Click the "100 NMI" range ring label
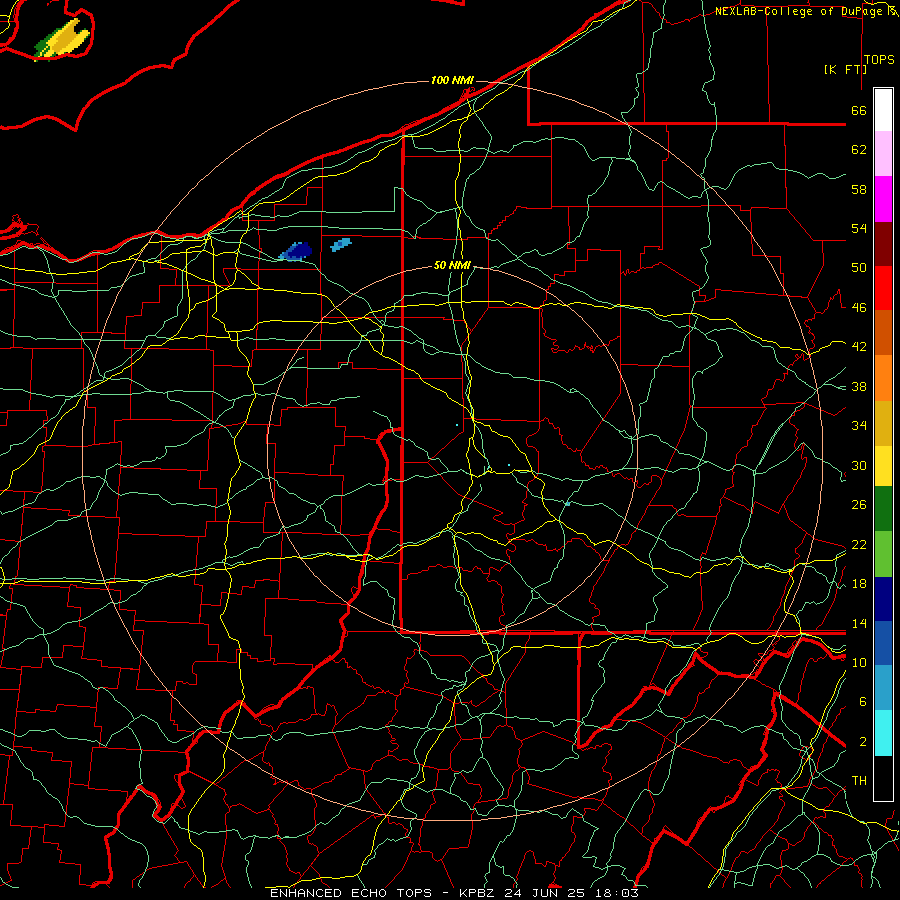This screenshot has width=900, height=900. 452,80
